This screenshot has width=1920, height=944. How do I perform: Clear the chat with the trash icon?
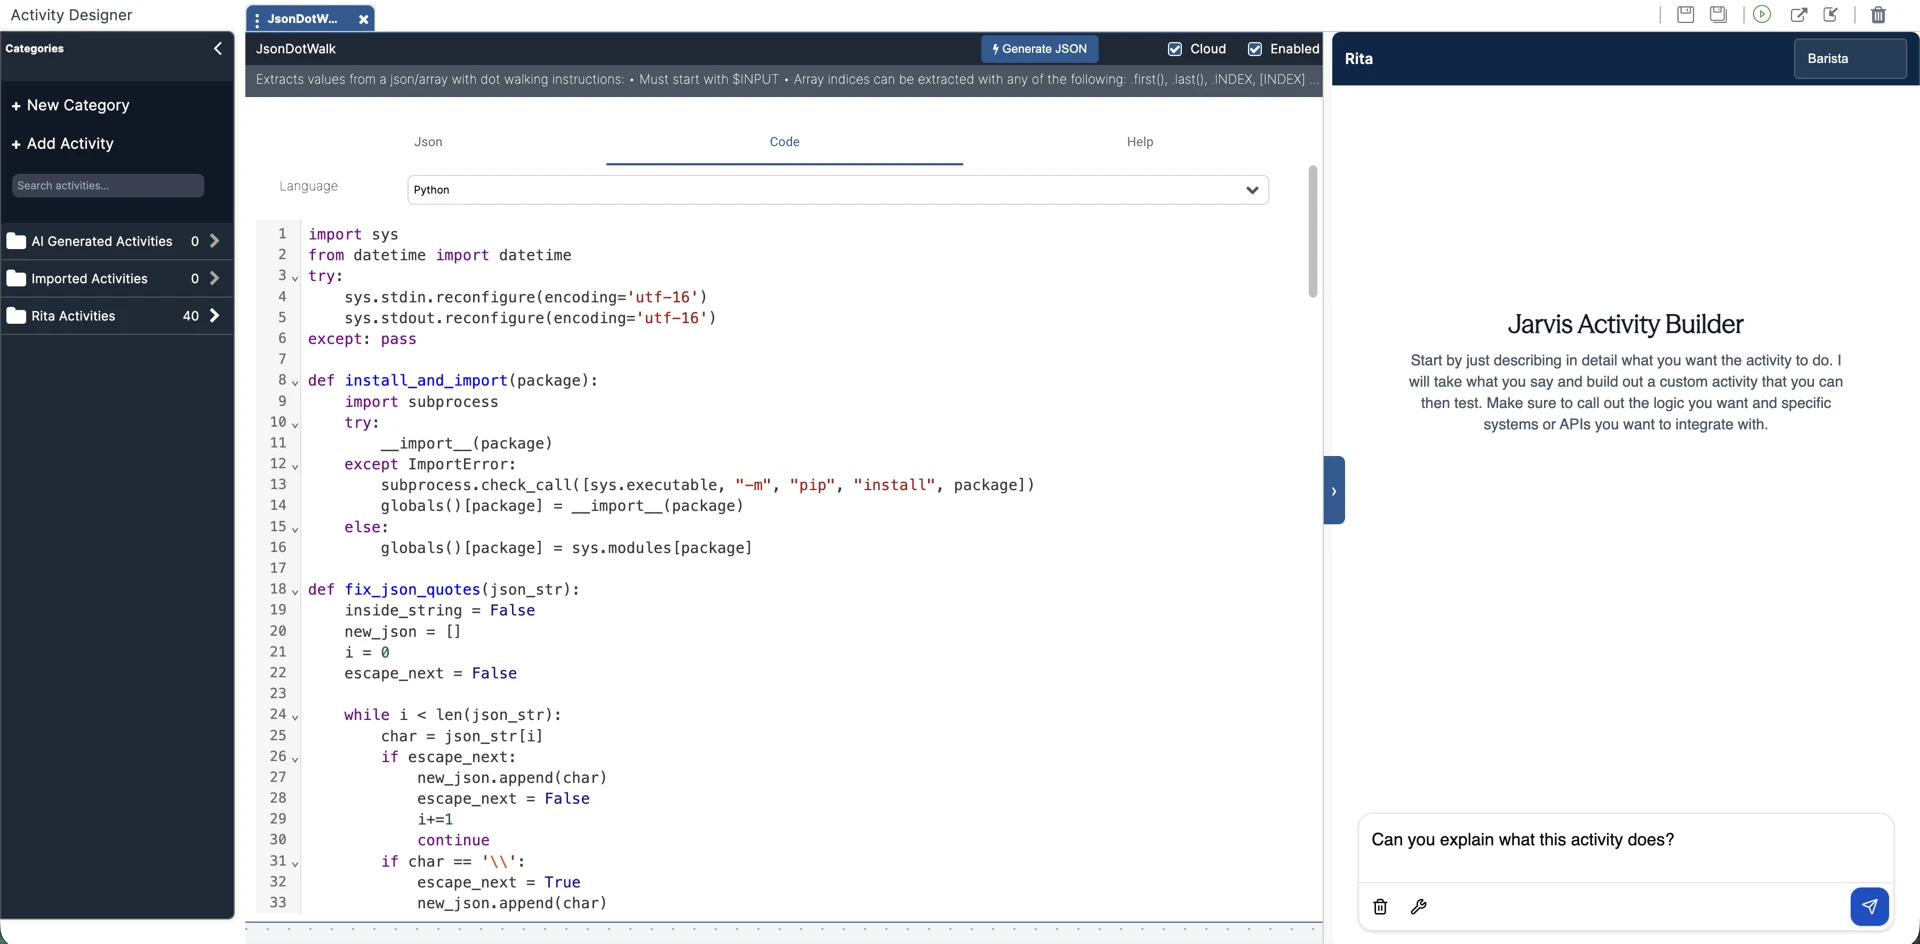(x=1380, y=907)
